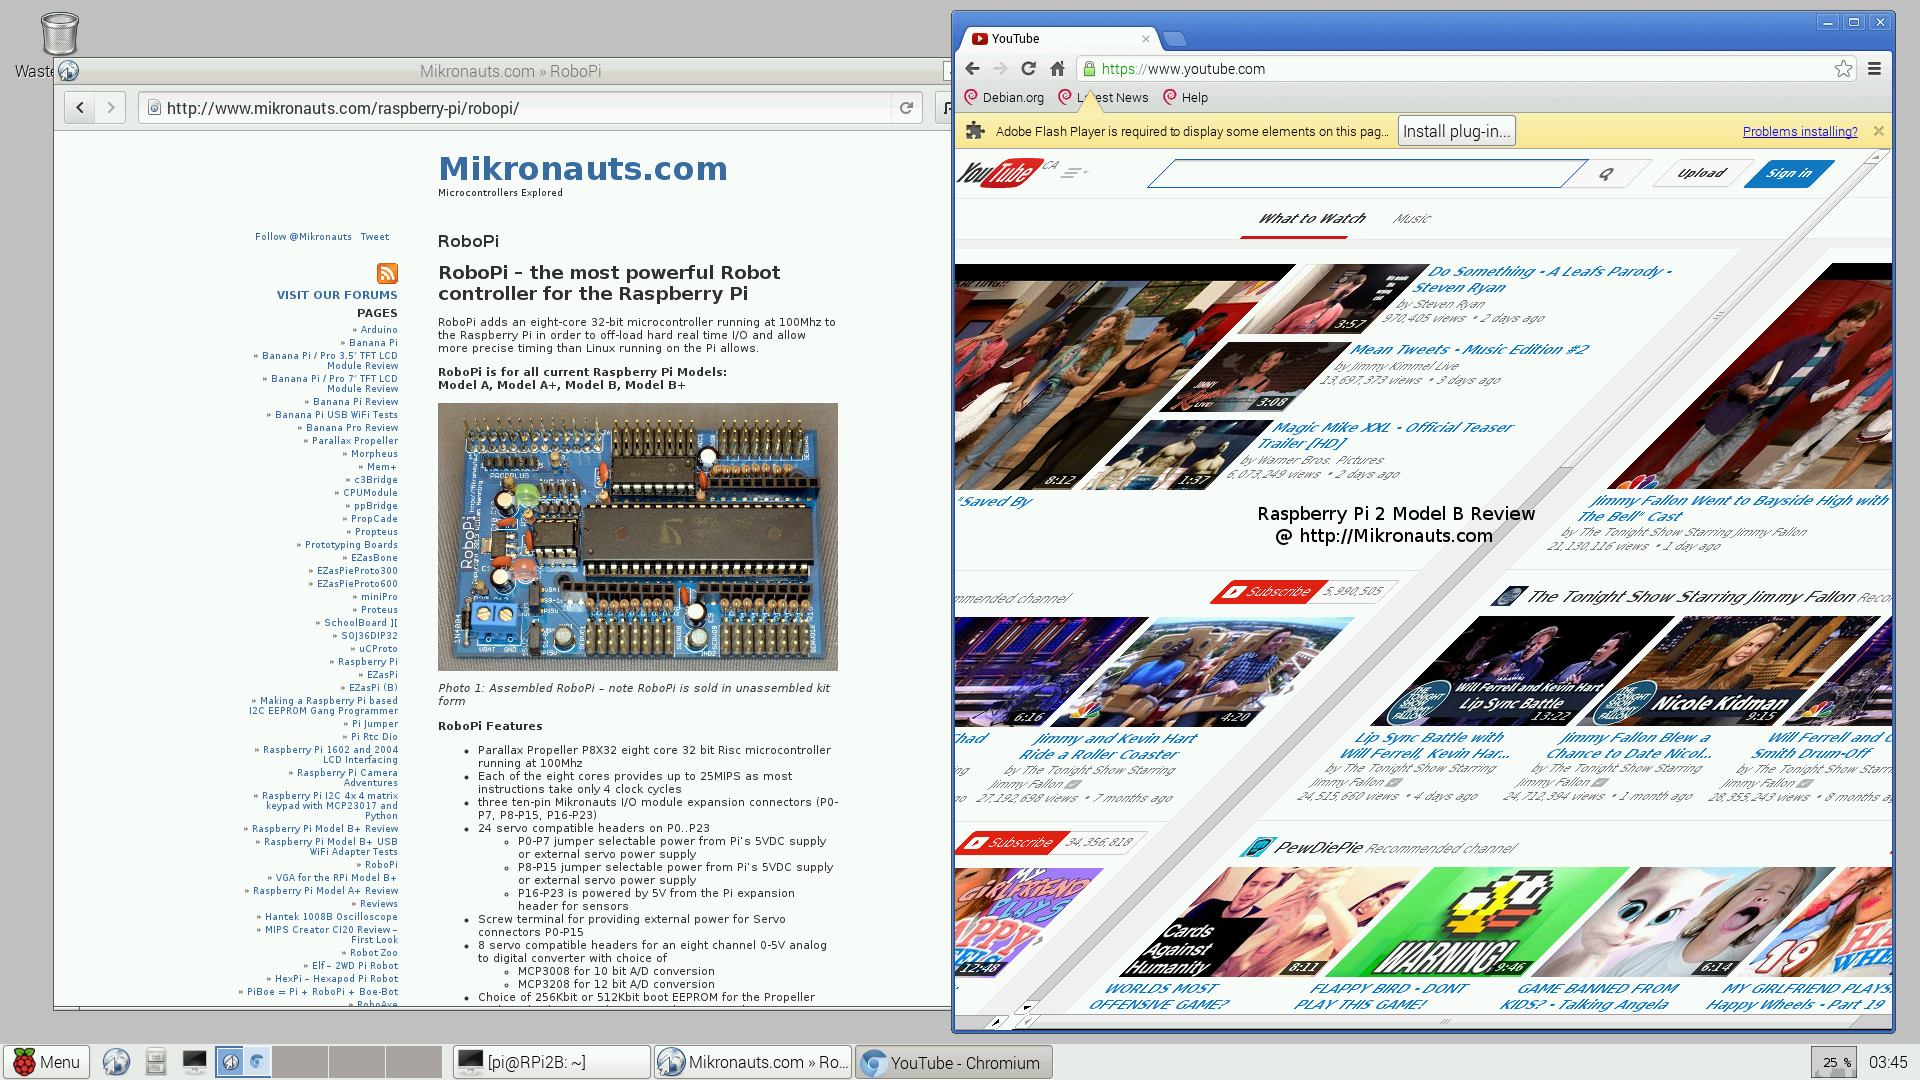1920x1080 pixels.
Task: Dismiss the Flash Player infobar
Action: (1878, 131)
